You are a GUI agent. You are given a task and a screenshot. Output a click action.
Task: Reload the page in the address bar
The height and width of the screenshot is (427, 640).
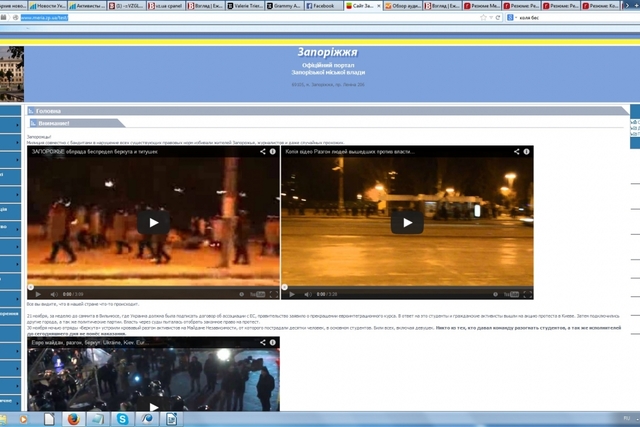498,18
